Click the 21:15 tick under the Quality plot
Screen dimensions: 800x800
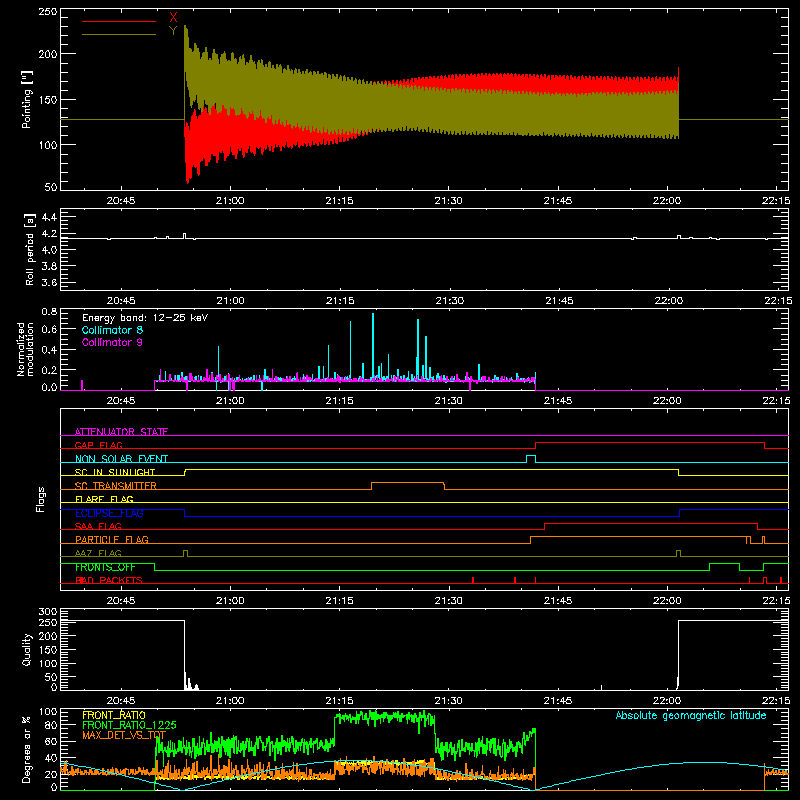coord(339,701)
